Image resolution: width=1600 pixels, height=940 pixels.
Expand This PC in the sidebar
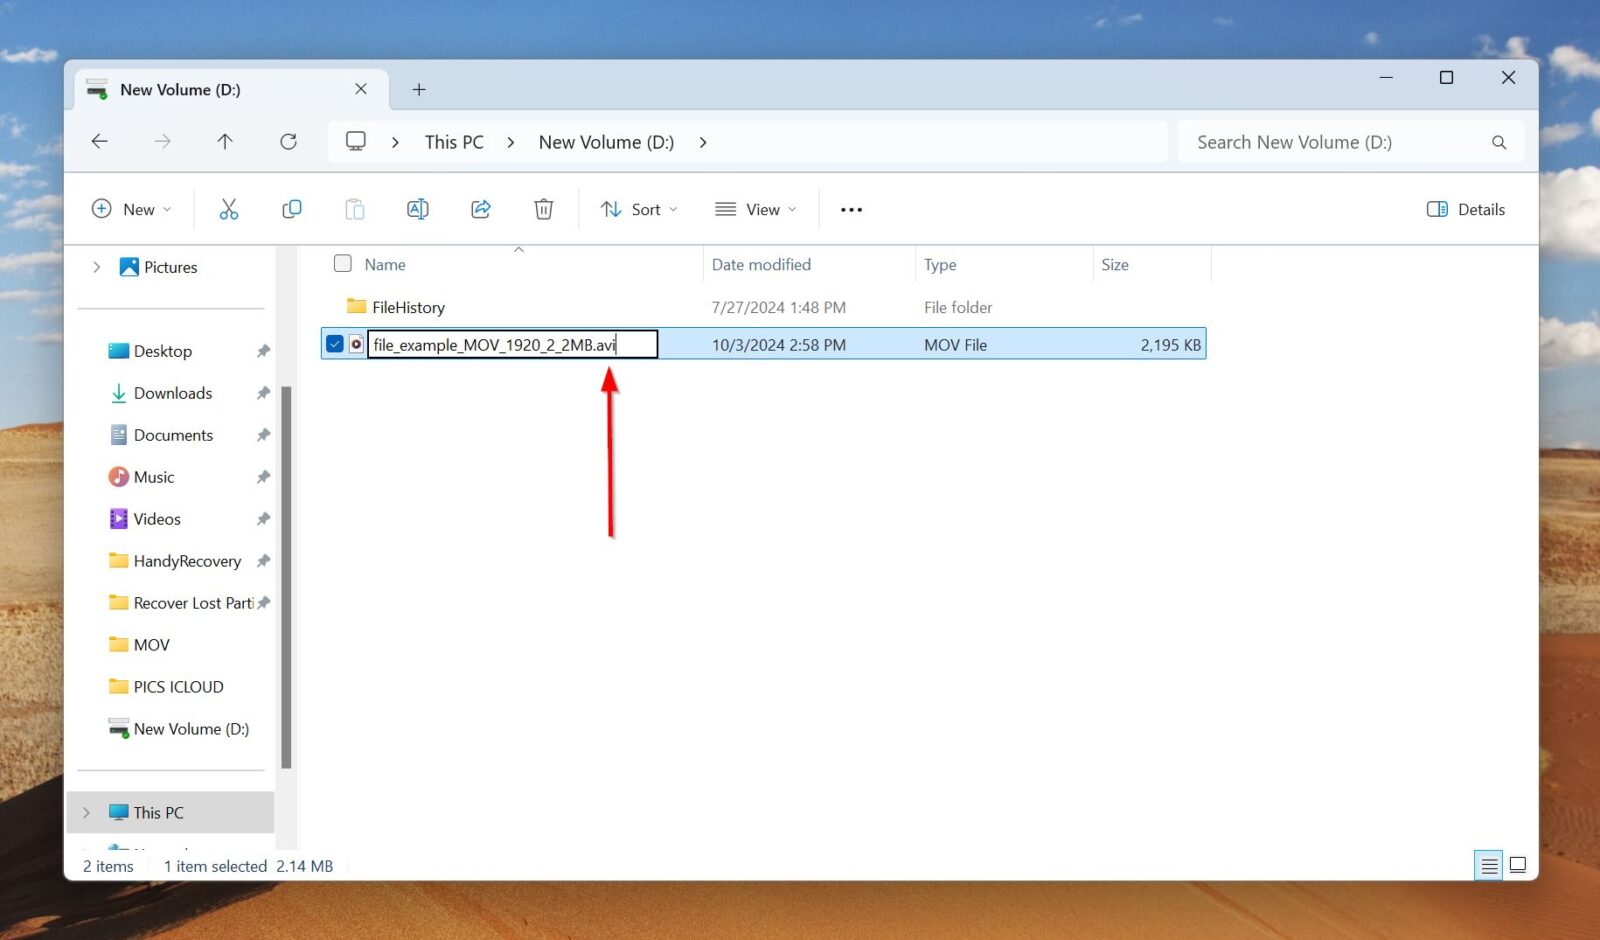(x=86, y=812)
